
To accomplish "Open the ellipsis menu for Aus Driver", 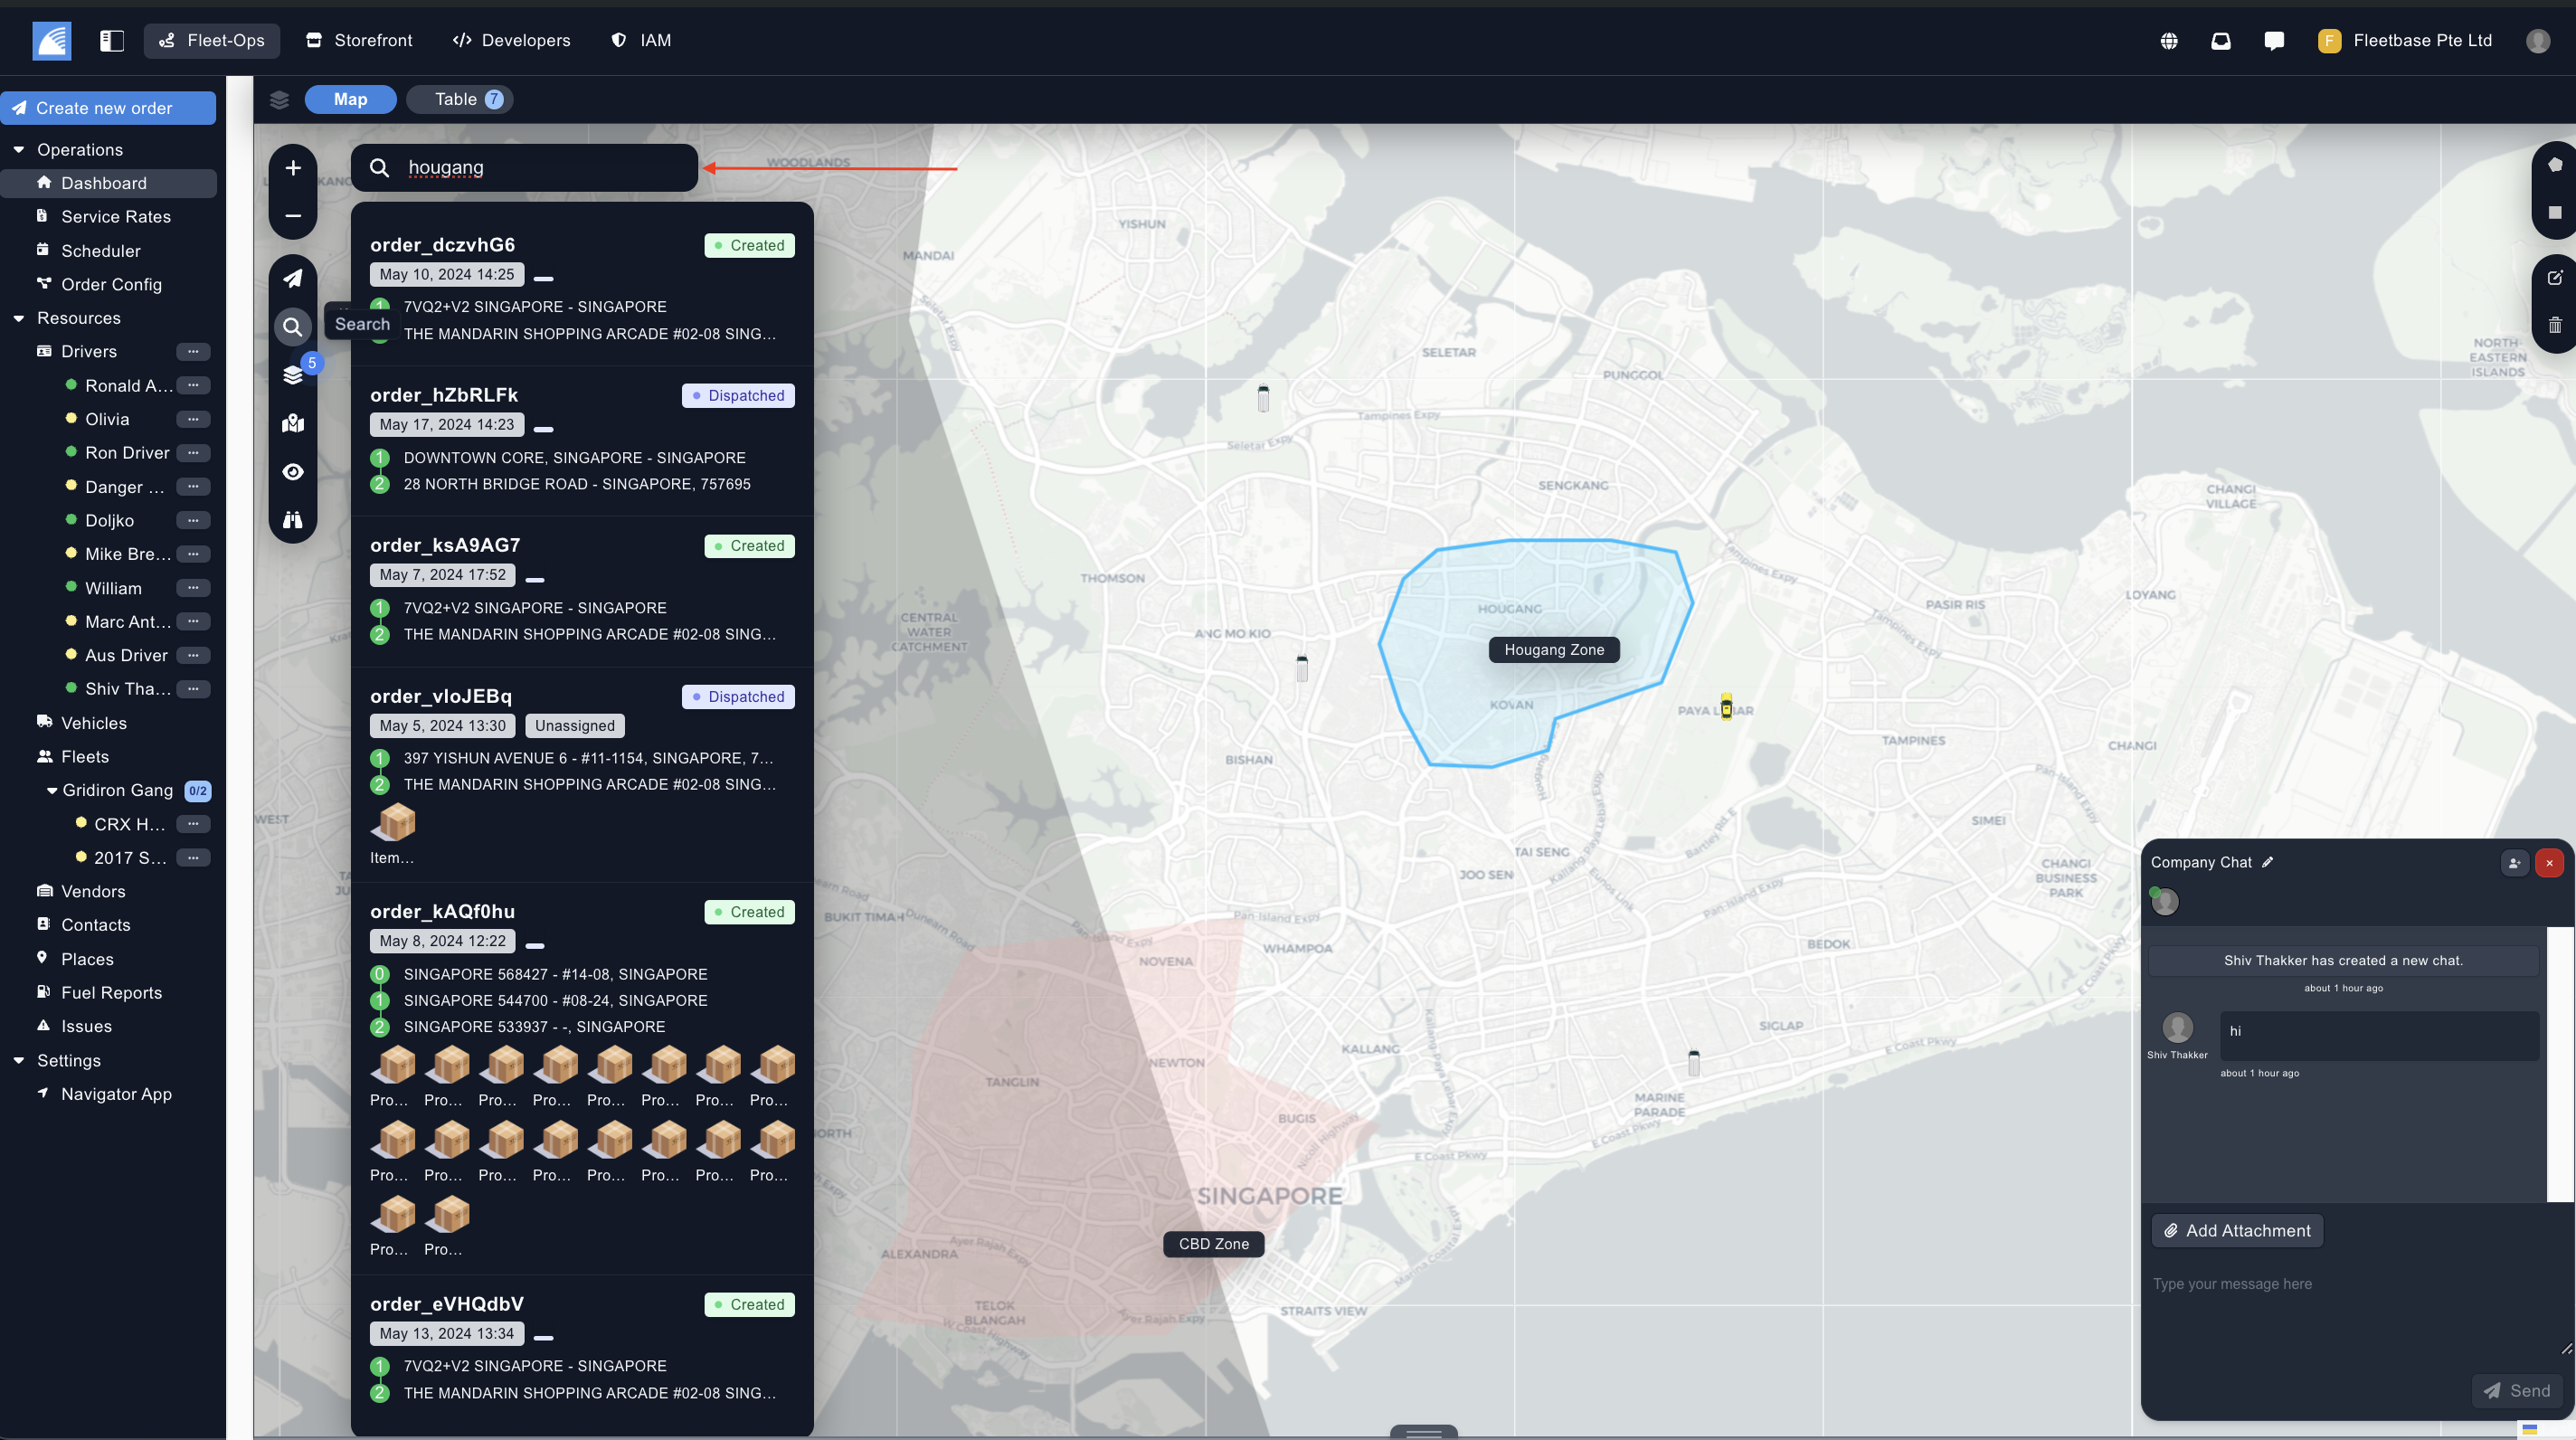I will tap(193, 655).
